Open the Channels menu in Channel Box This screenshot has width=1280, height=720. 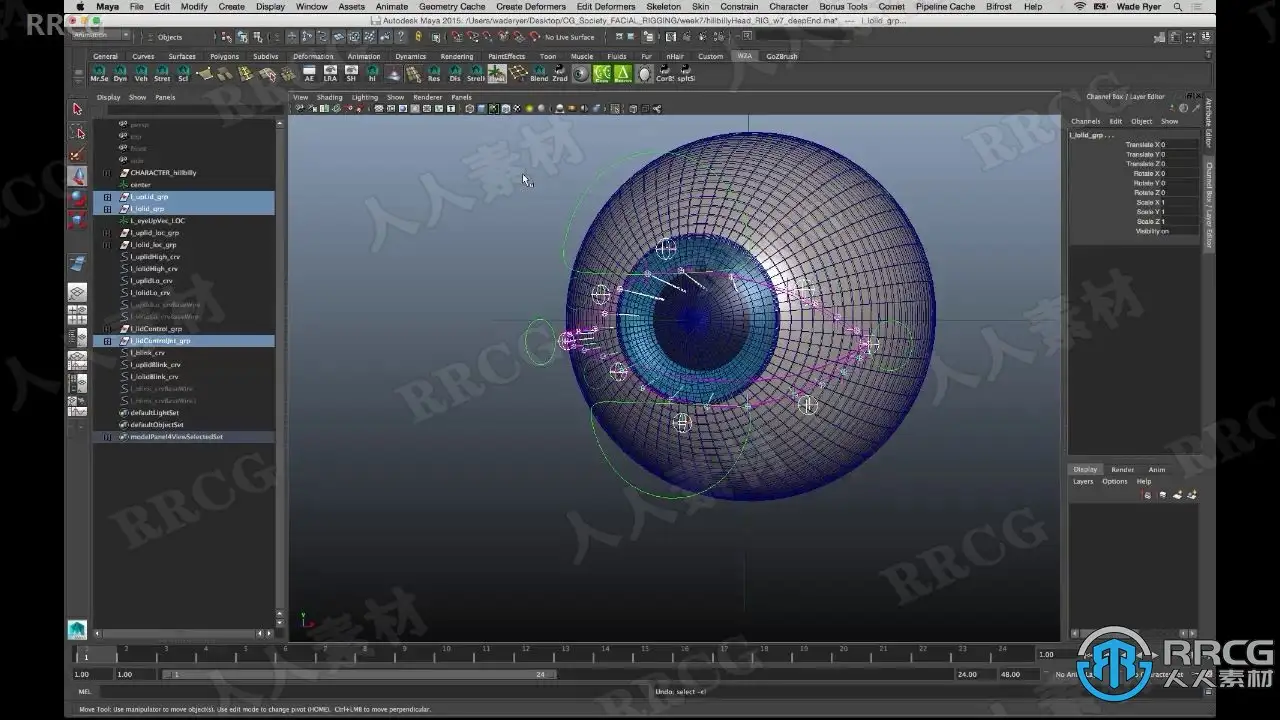pyautogui.click(x=1085, y=121)
